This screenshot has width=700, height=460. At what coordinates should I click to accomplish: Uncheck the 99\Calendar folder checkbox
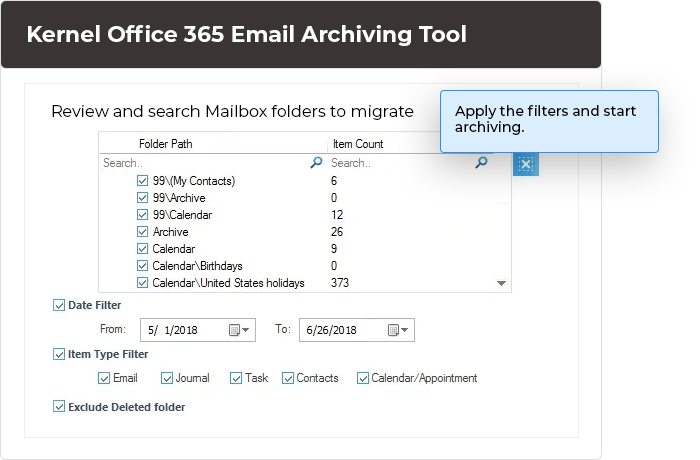[142, 215]
